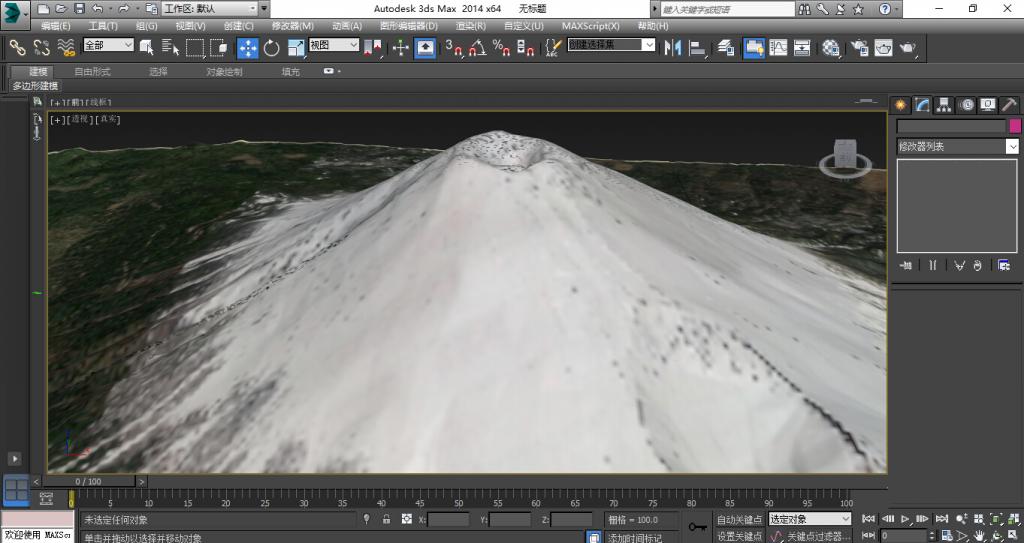Open the Hierarchy command panel
This screenshot has height=543, width=1024.
(x=944, y=105)
